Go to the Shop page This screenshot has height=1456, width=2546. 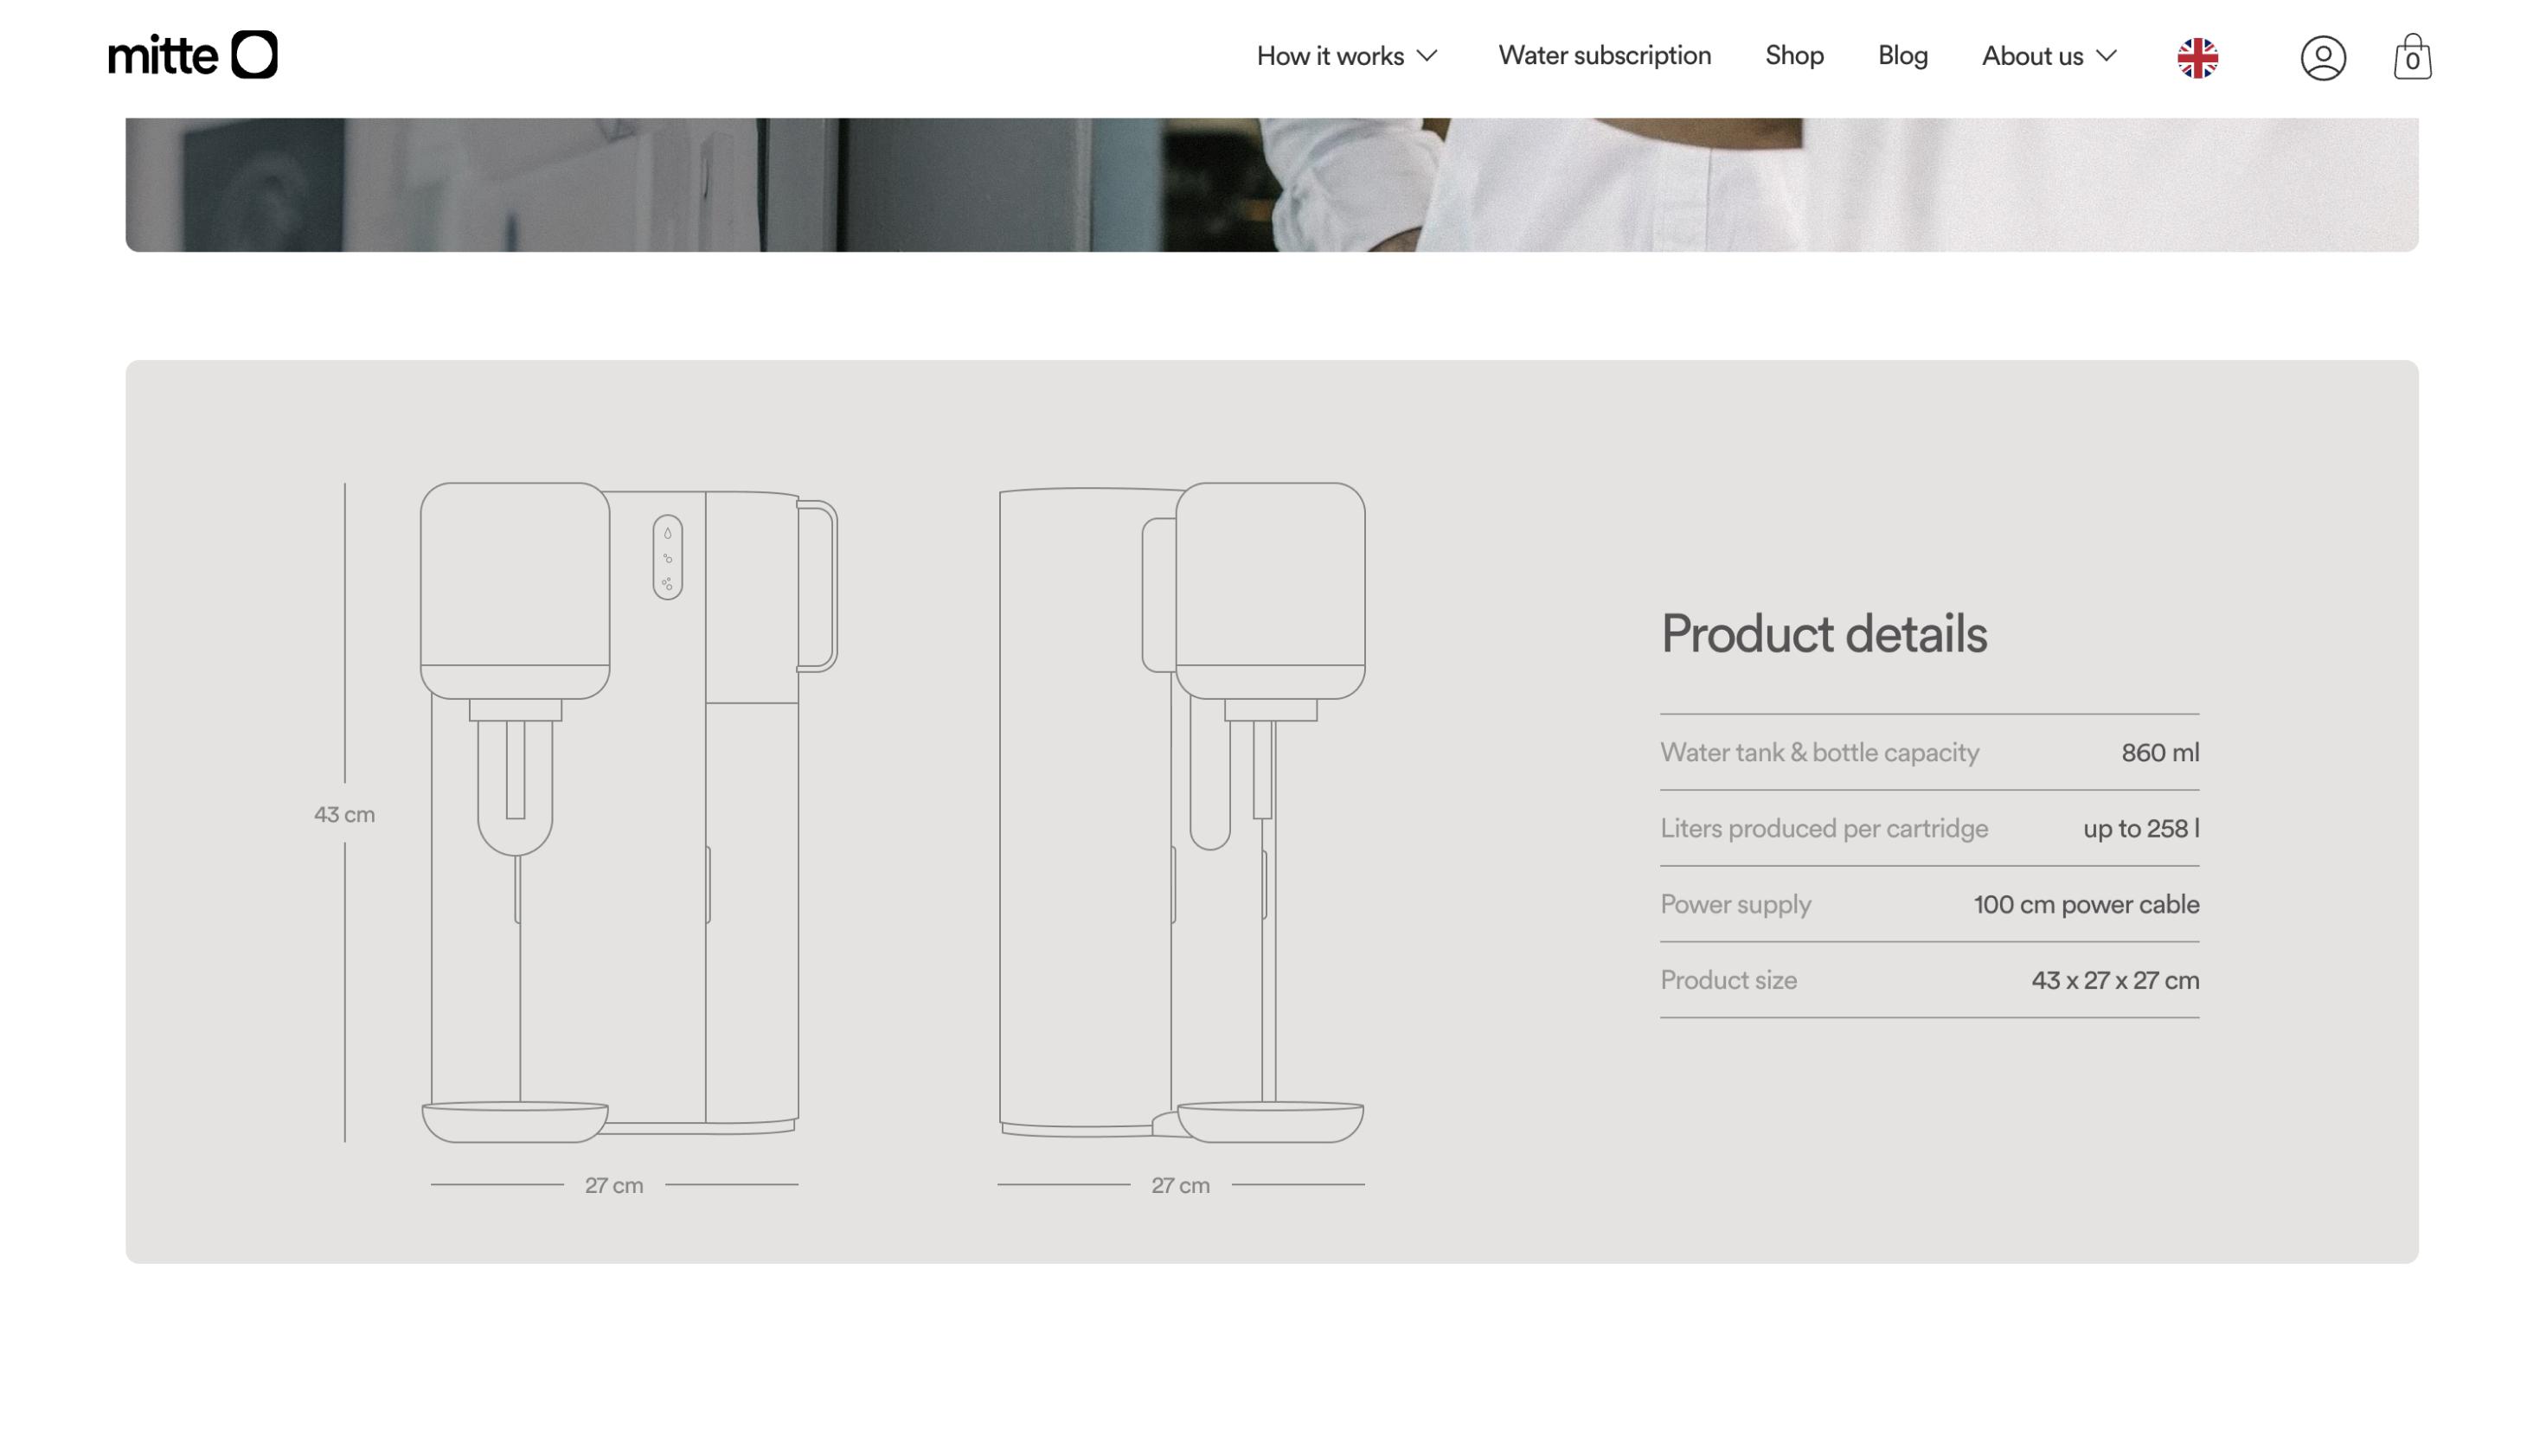coord(1794,56)
